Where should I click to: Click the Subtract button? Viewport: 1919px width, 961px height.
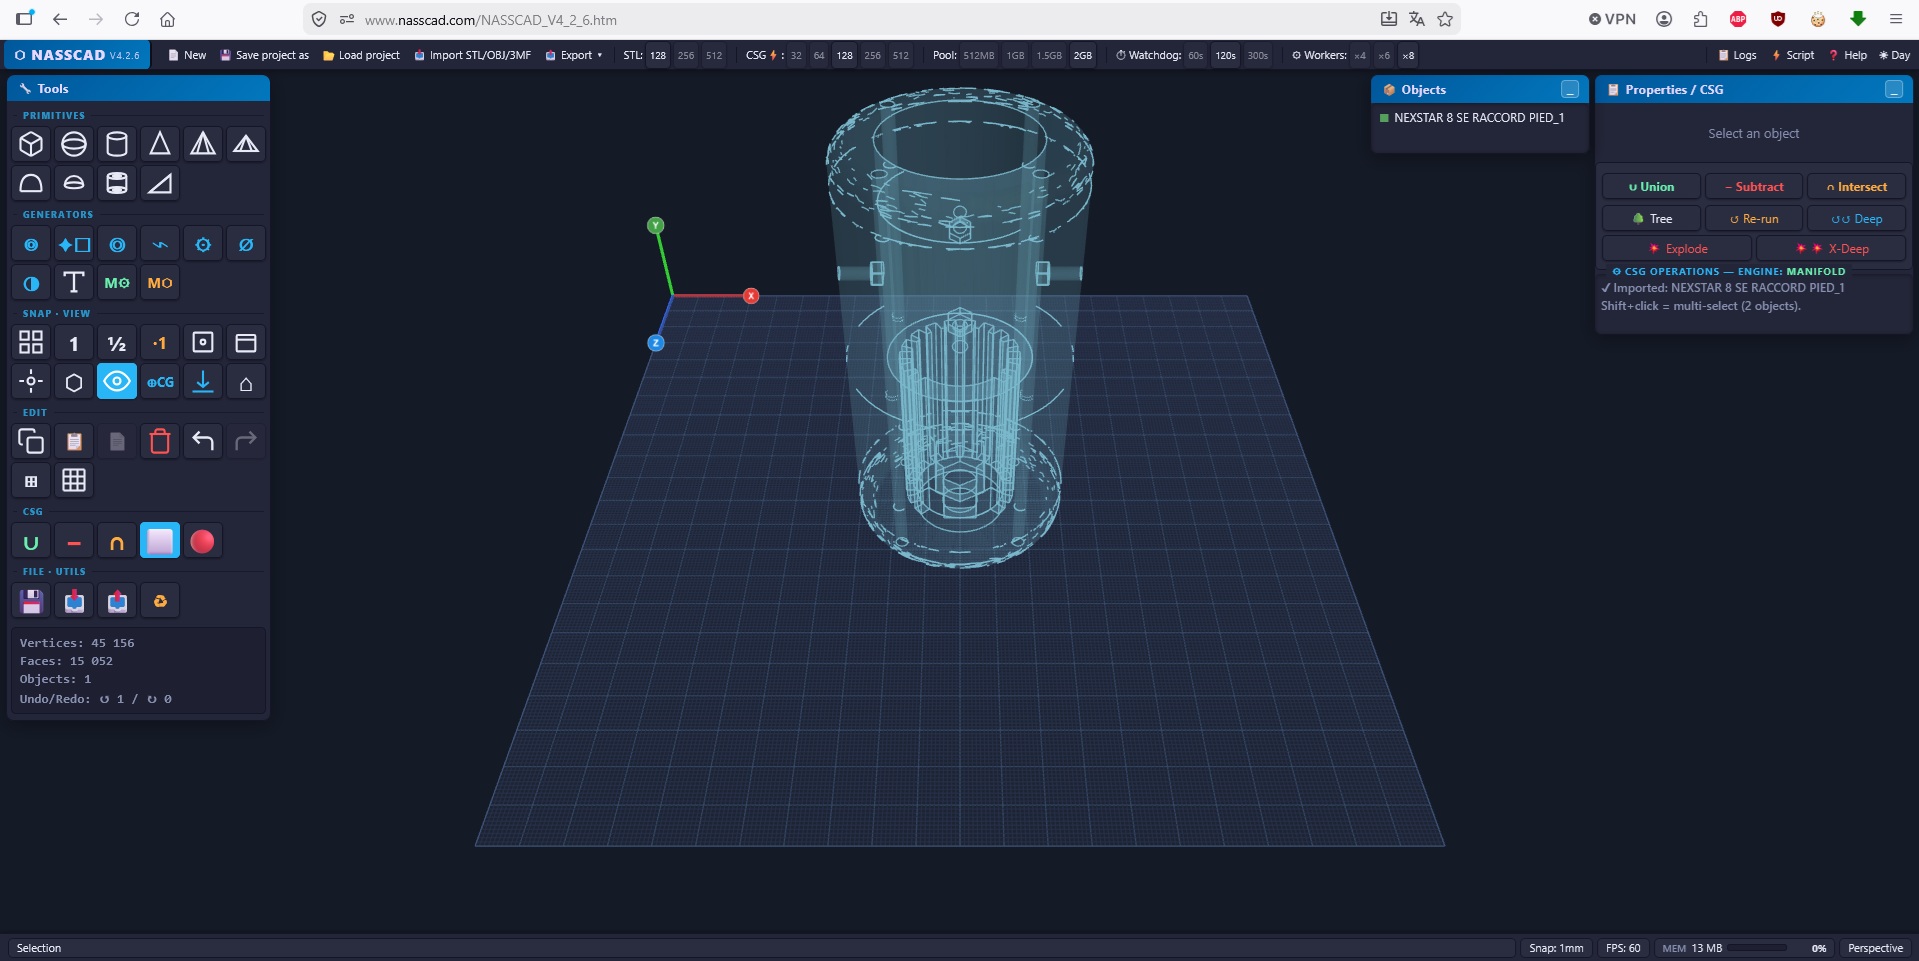point(1754,187)
